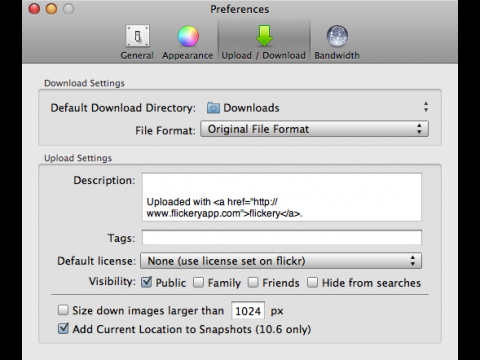
Task: Click the Upload / Download tab label
Action: (264, 55)
